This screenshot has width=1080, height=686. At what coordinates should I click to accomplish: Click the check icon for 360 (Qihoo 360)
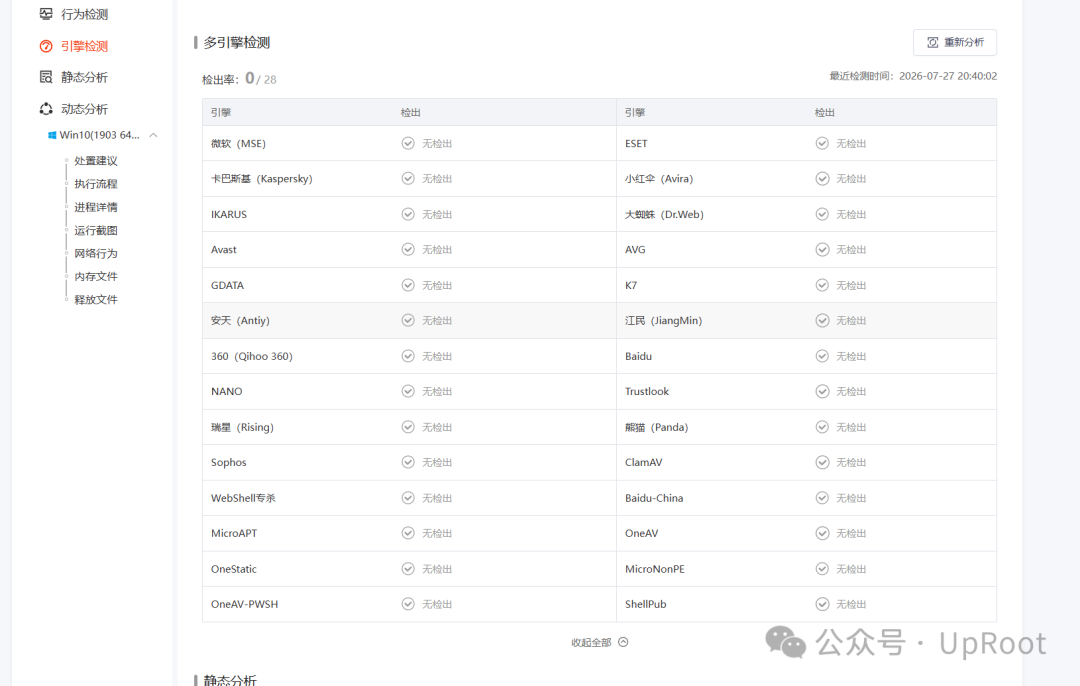point(408,356)
